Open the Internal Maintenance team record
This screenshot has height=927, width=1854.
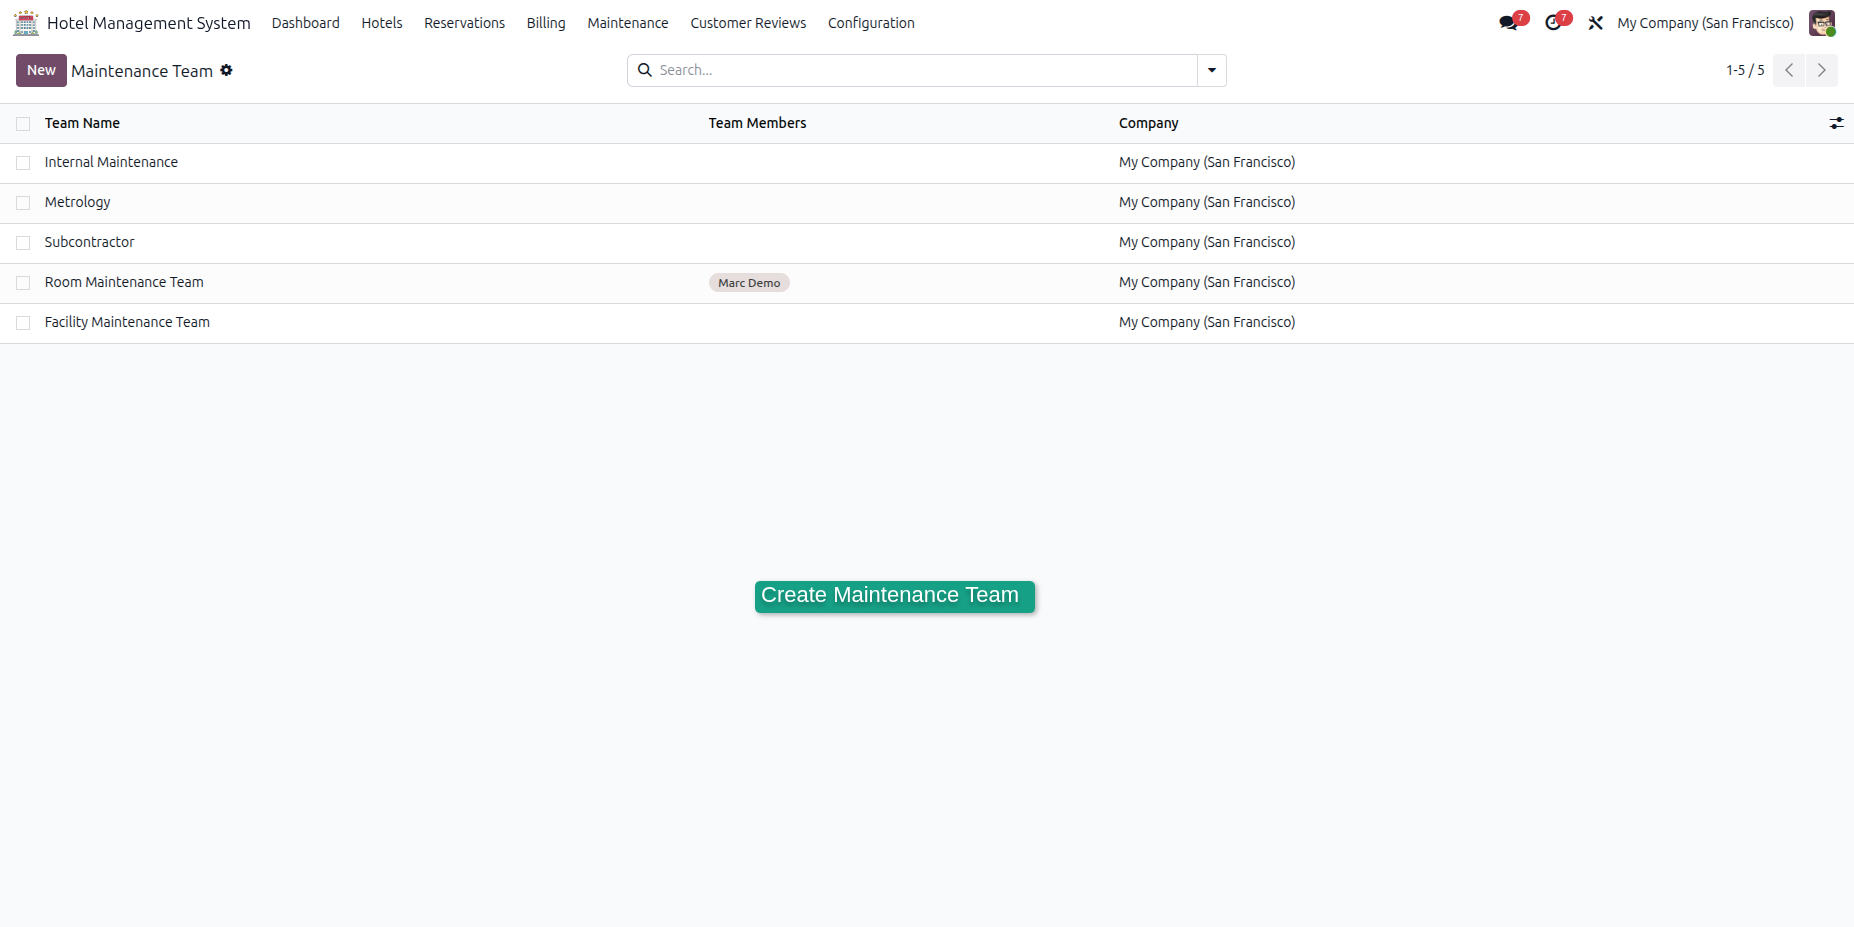pos(111,162)
